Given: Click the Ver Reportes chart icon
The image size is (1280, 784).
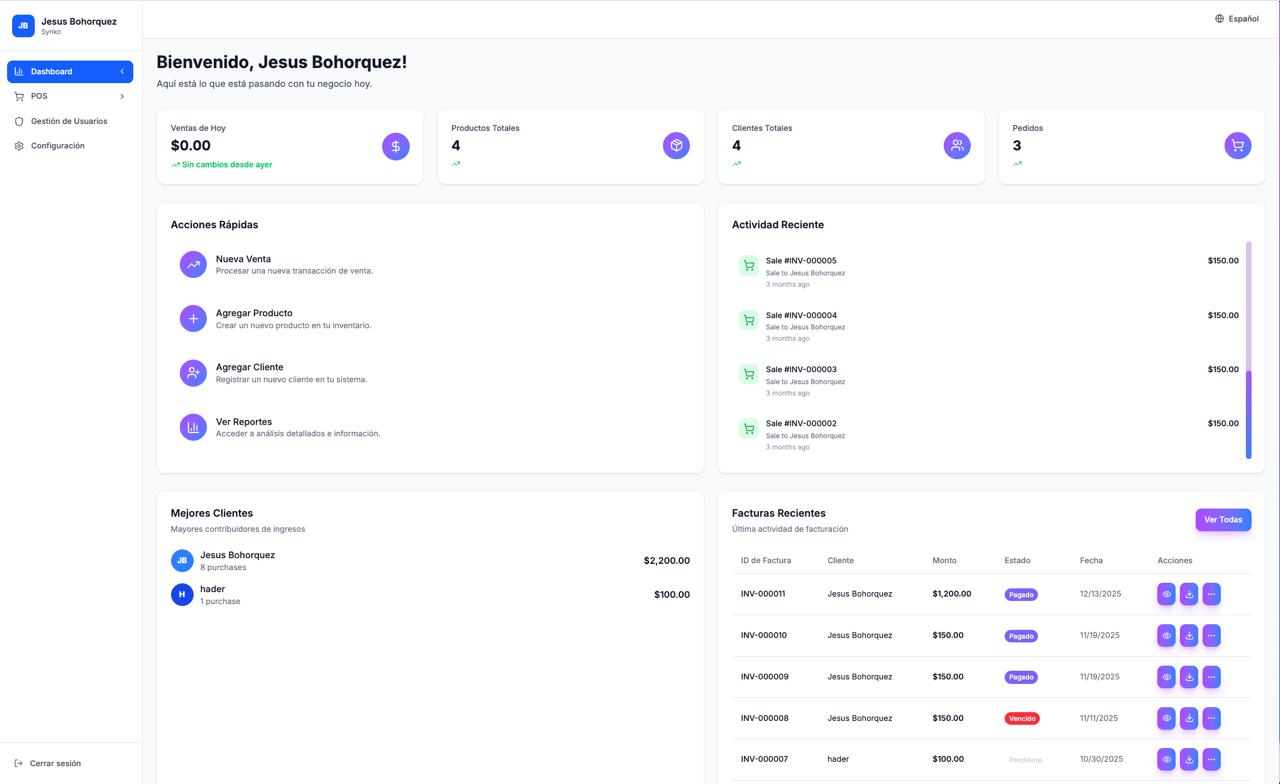Looking at the screenshot, I should click(193, 427).
